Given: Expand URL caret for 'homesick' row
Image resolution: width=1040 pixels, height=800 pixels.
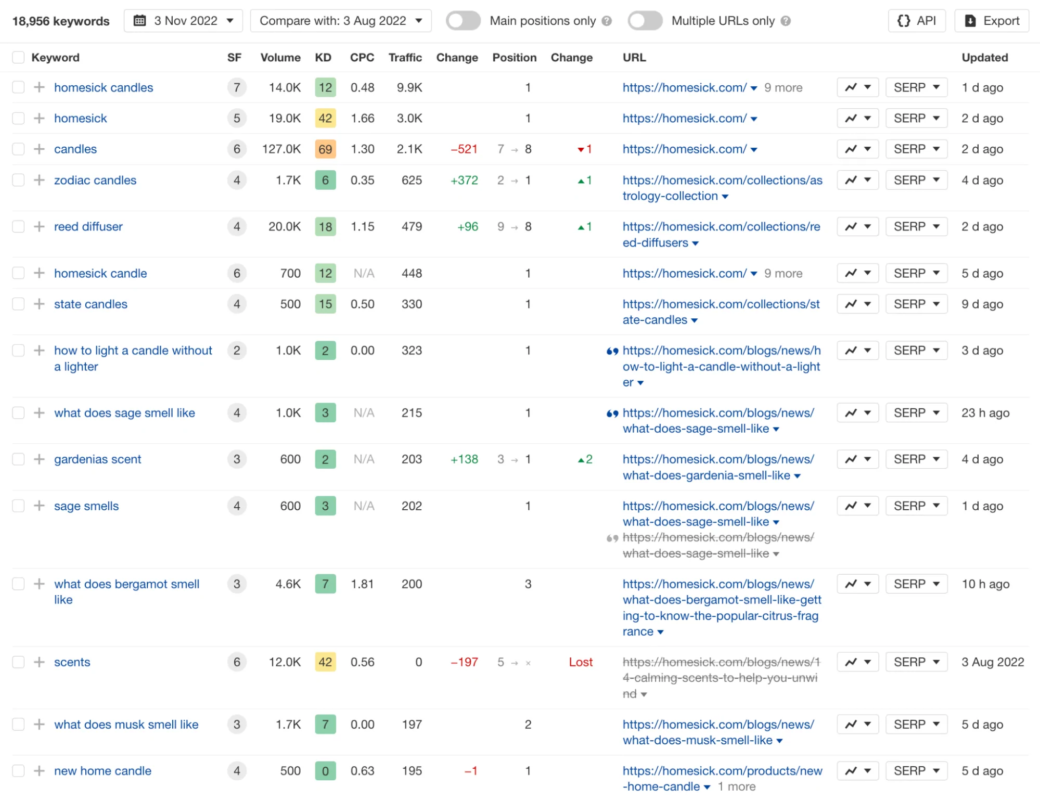Looking at the screenshot, I should [753, 119].
